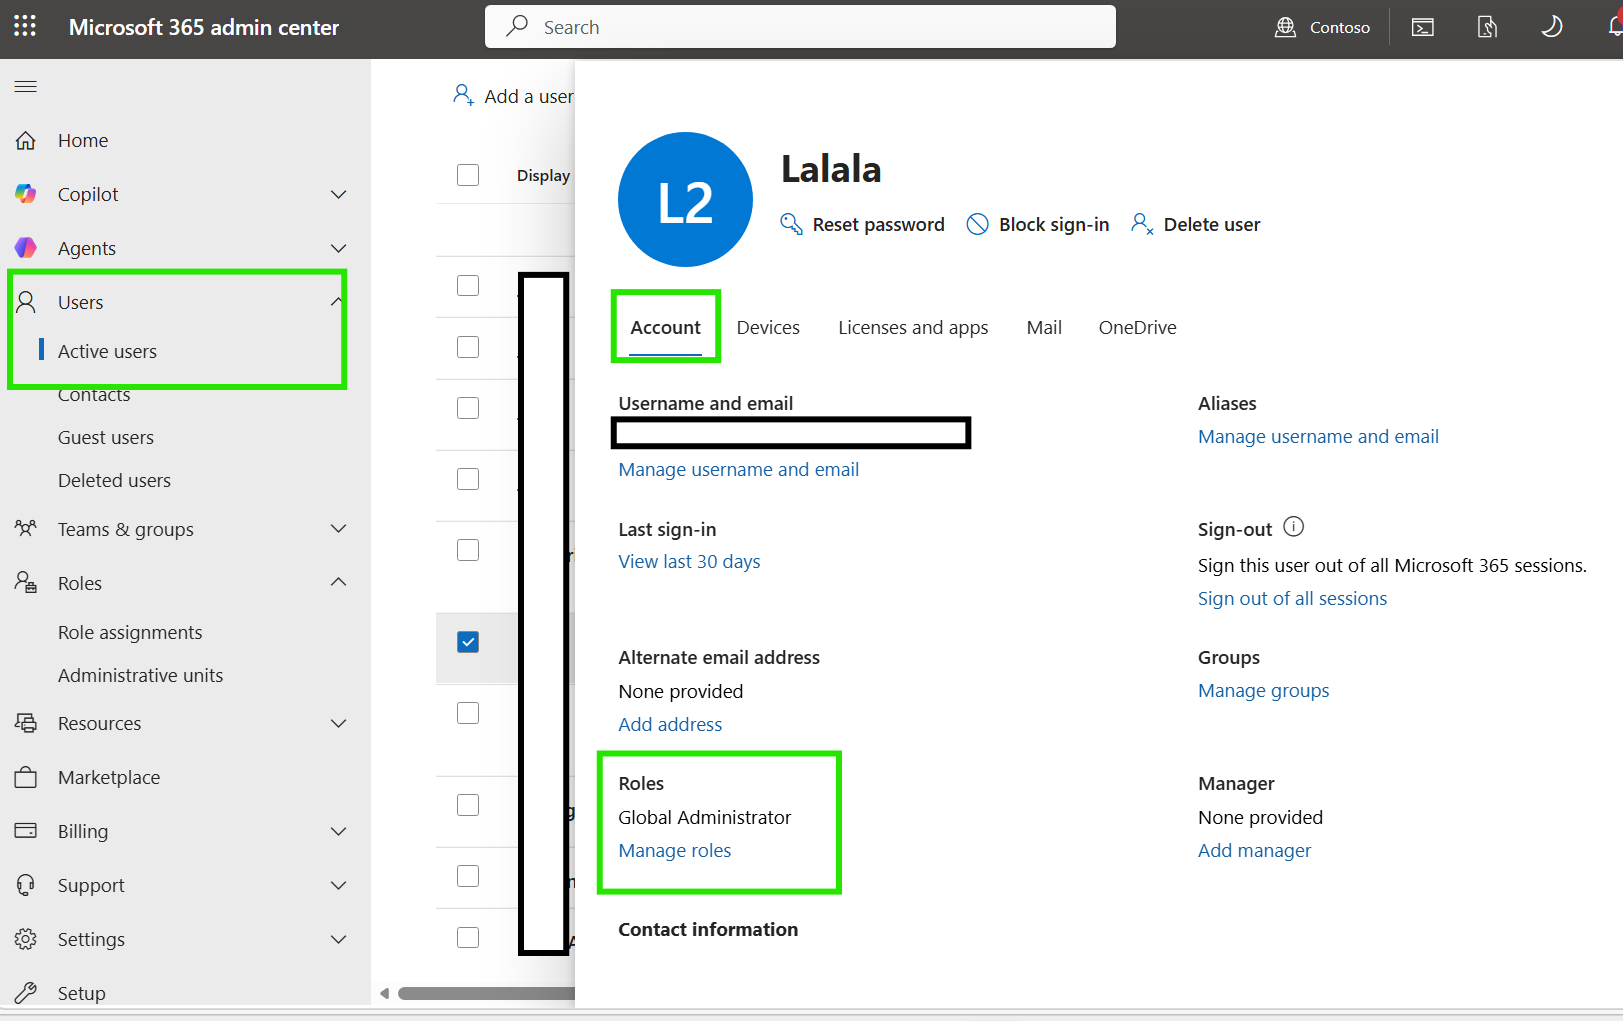Click in the Search input field

(800, 27)
